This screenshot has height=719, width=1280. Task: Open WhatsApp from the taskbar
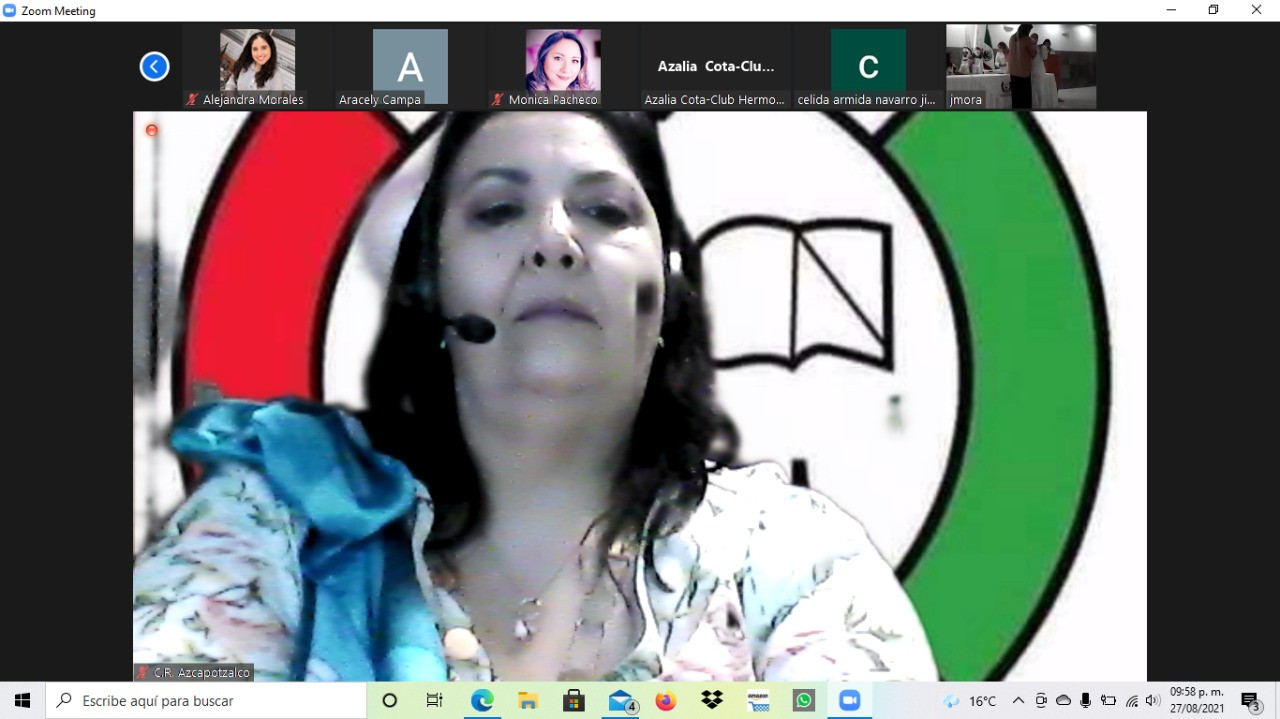pyautogui.click(x=804, y=701)
